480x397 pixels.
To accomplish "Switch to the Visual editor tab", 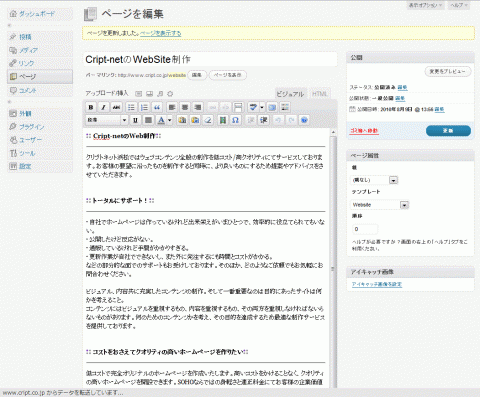I will (x=290, y=94).
